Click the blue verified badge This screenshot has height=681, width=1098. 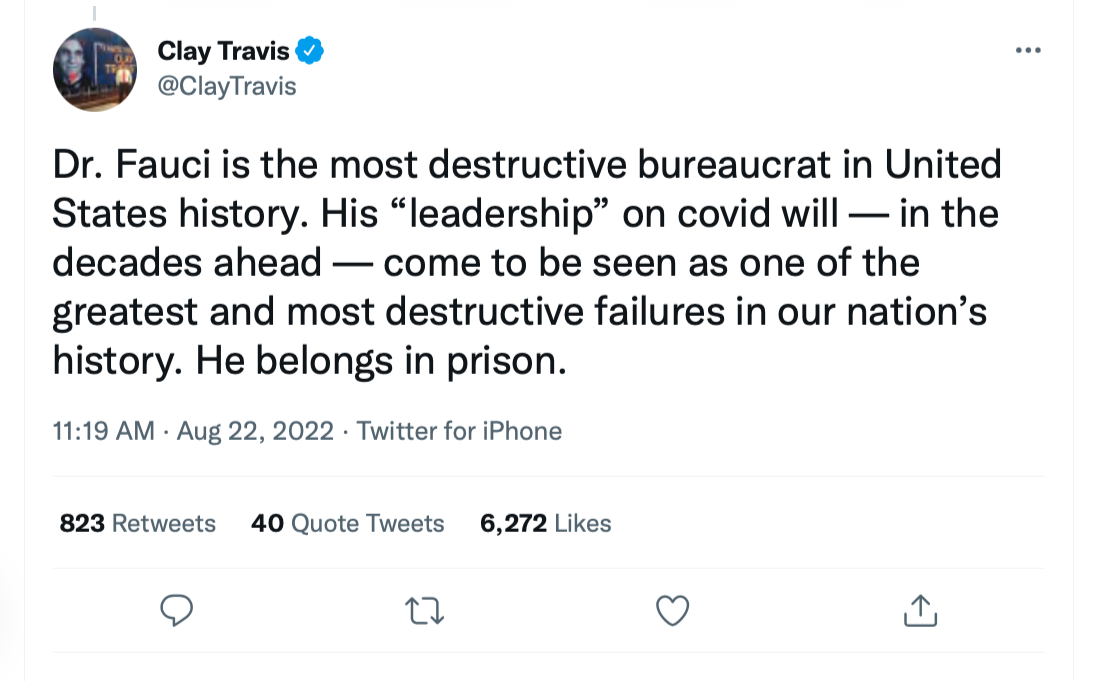coord(311,51)
